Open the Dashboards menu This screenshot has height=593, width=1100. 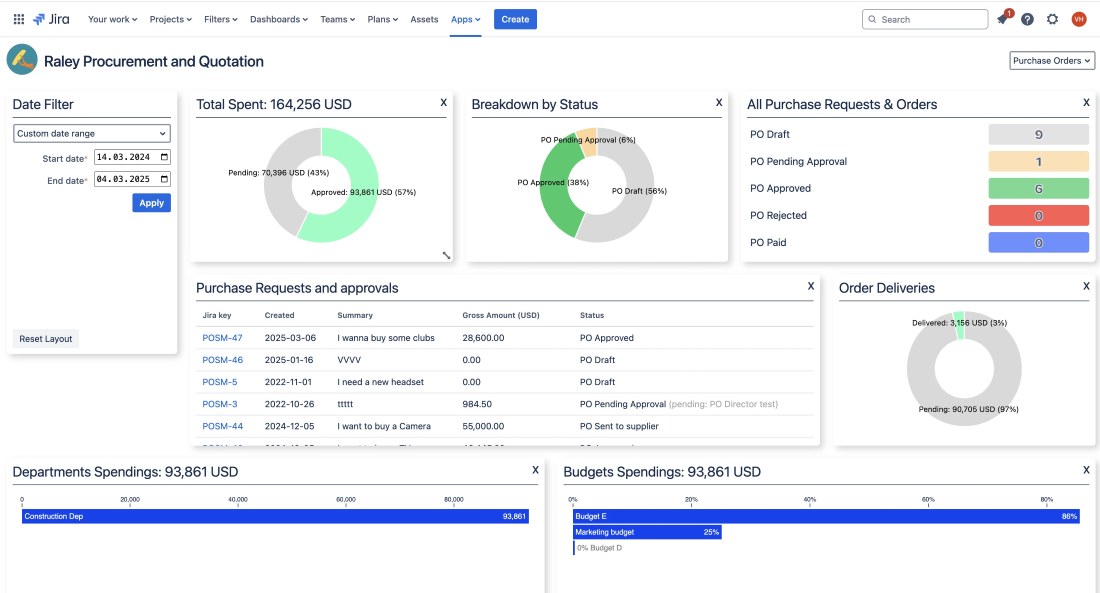[277, 18]
